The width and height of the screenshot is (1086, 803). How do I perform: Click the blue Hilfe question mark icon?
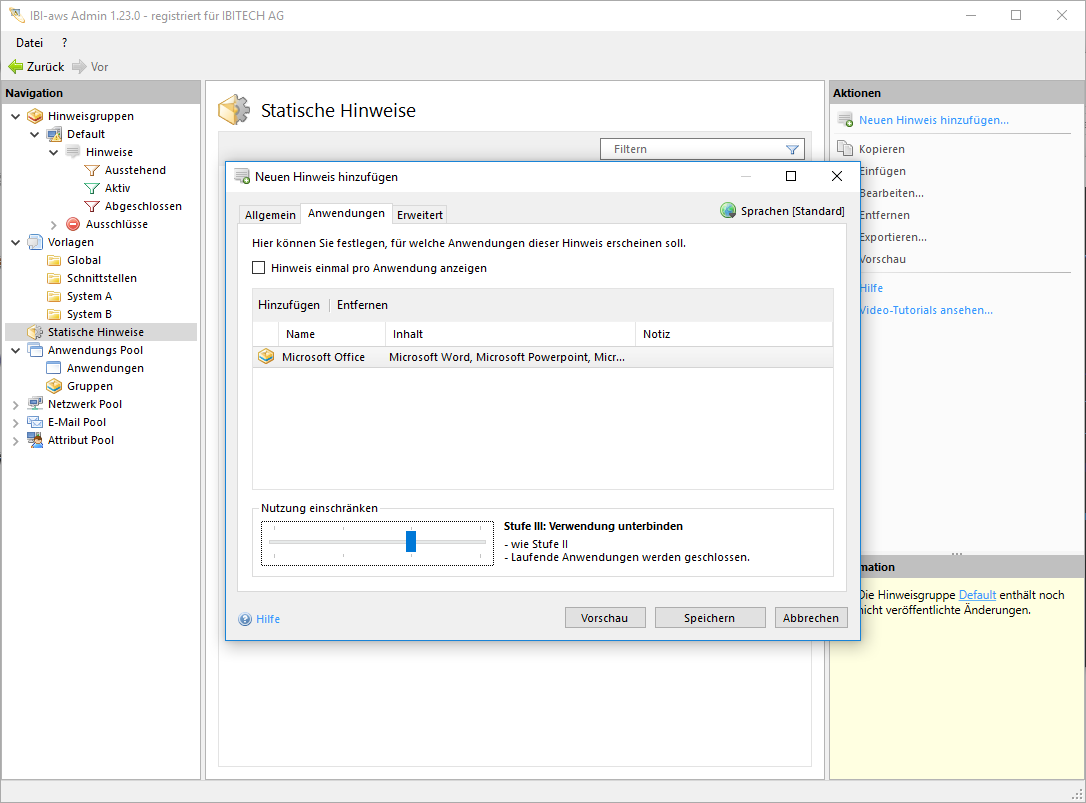coord(245,619)
